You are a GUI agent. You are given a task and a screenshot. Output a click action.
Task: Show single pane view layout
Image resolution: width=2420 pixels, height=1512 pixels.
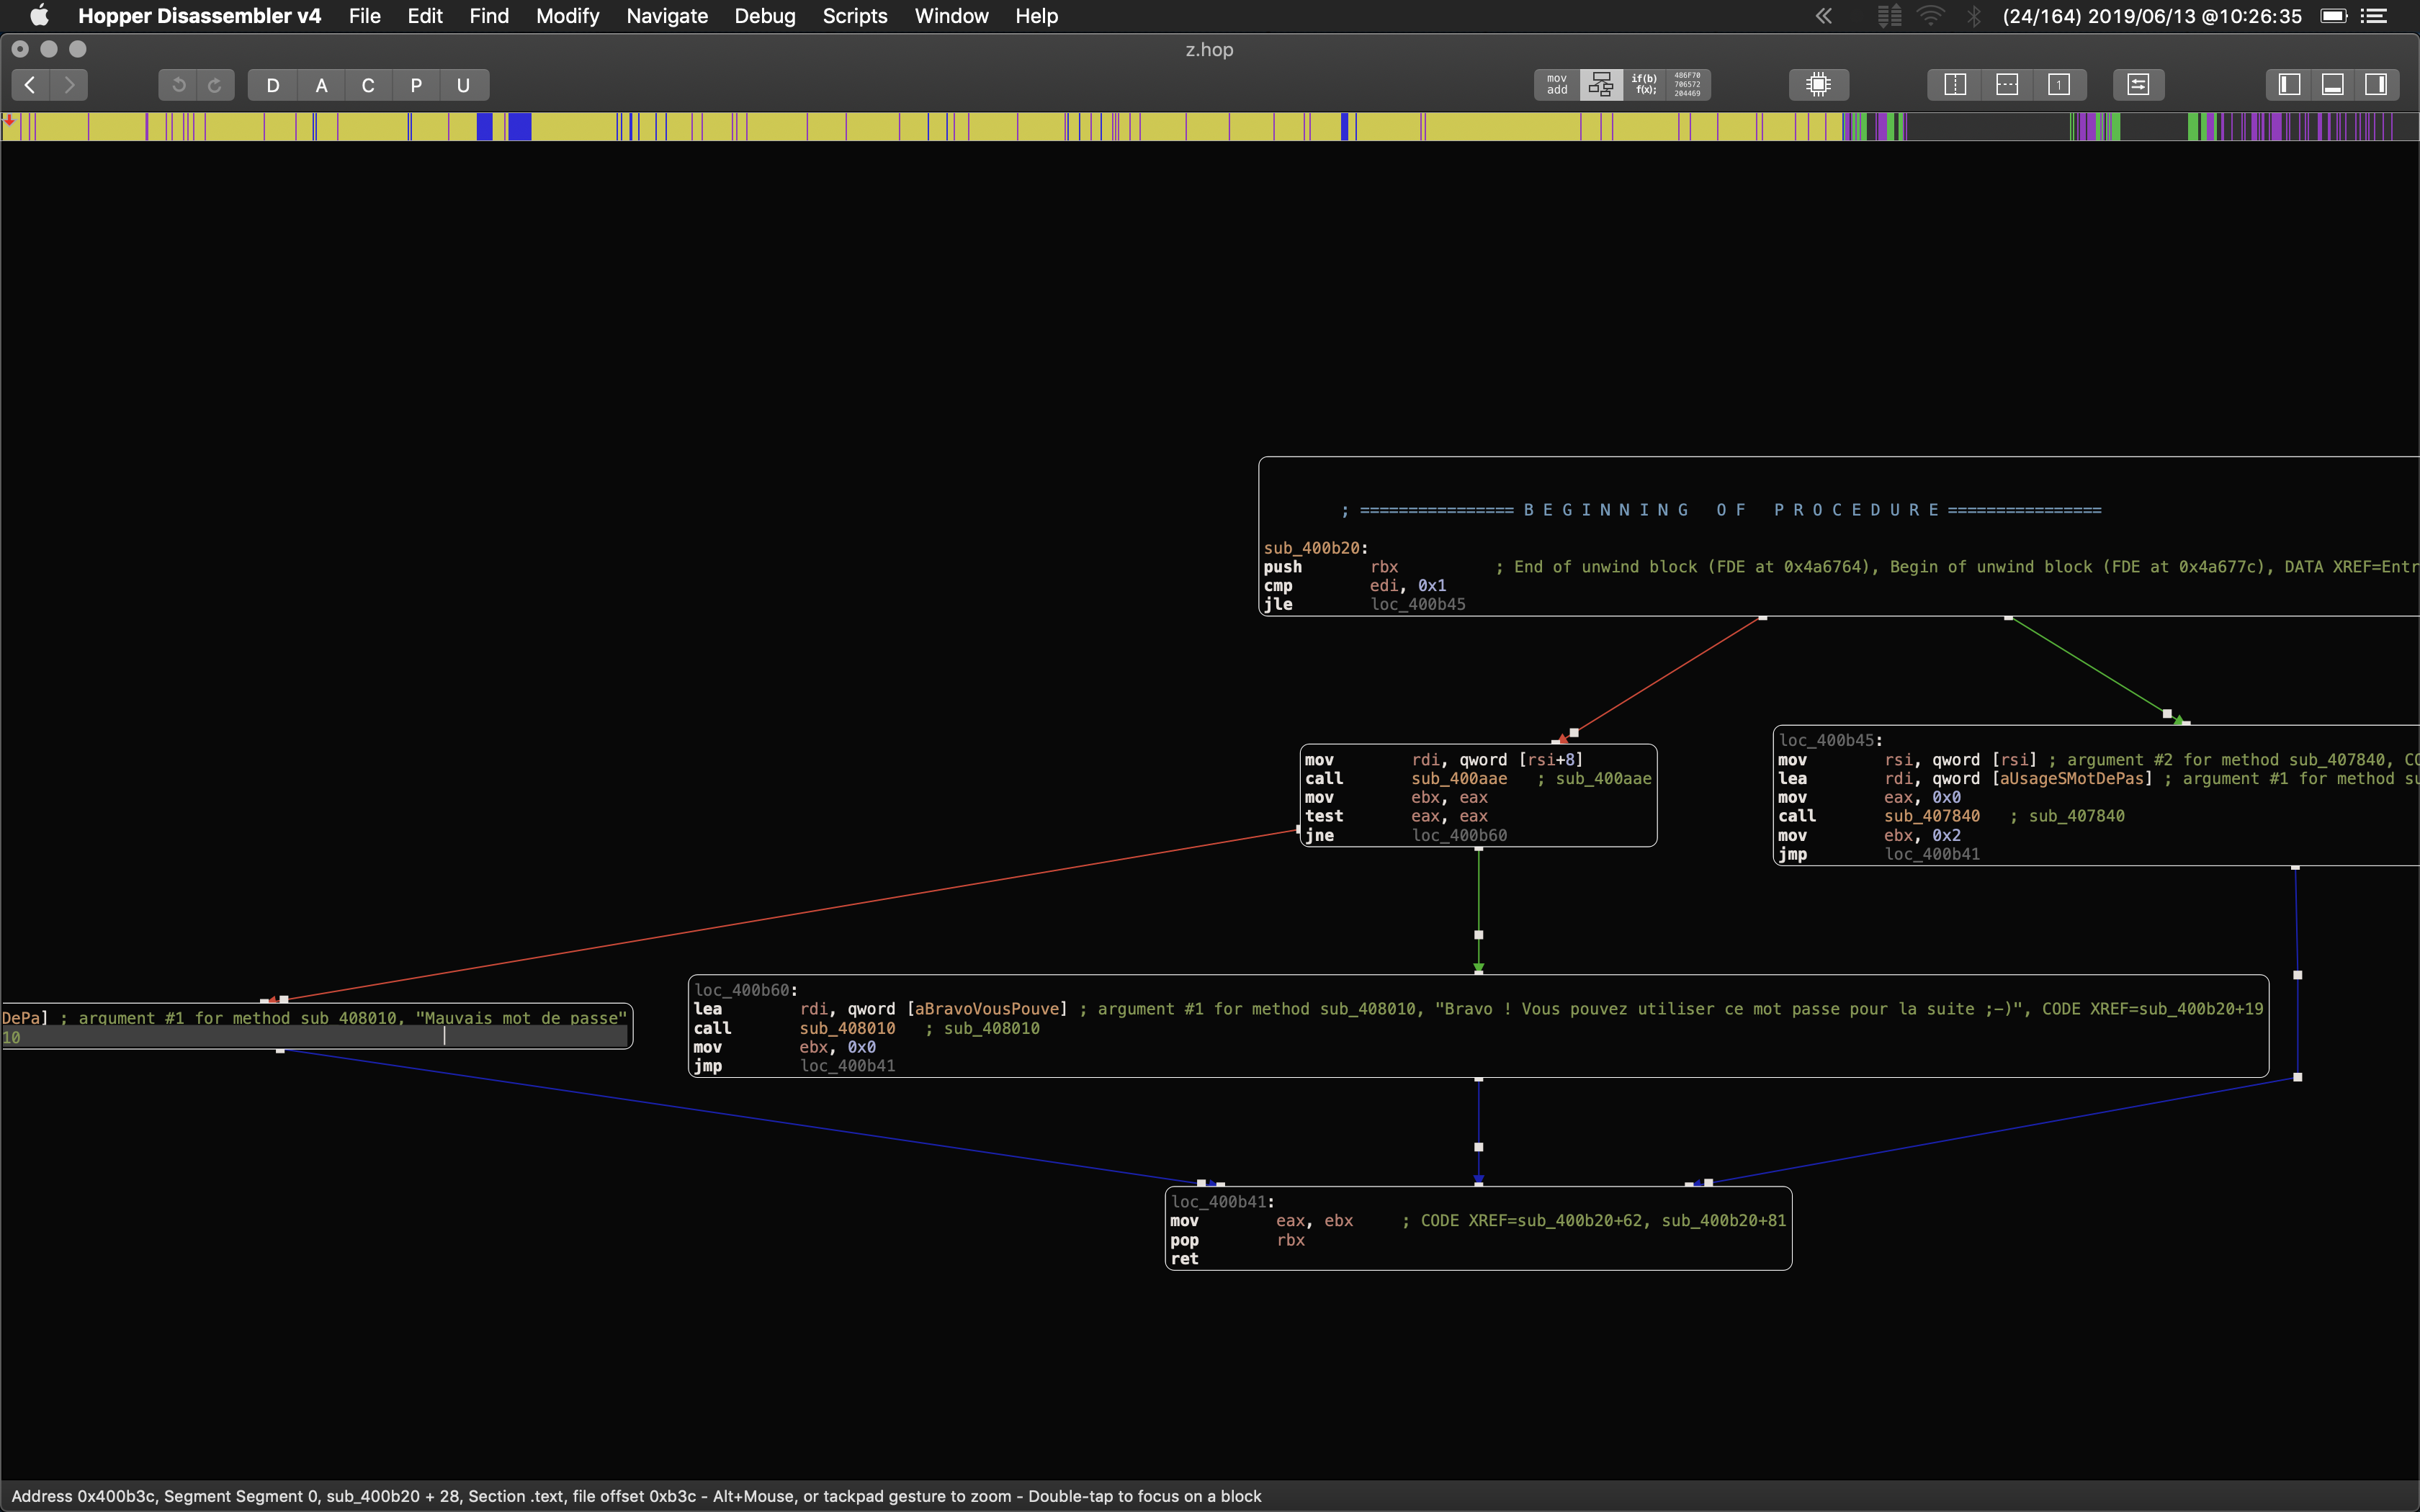(2059, 85)
